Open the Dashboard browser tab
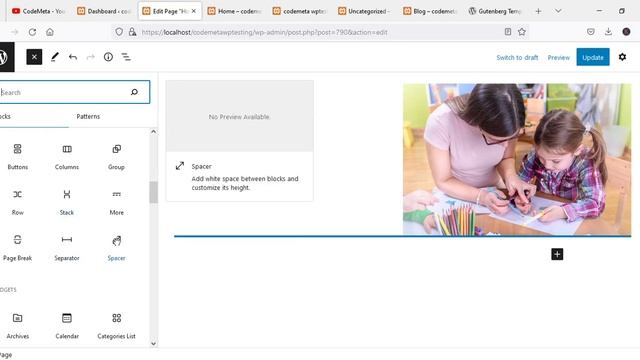 click(104, 11)
